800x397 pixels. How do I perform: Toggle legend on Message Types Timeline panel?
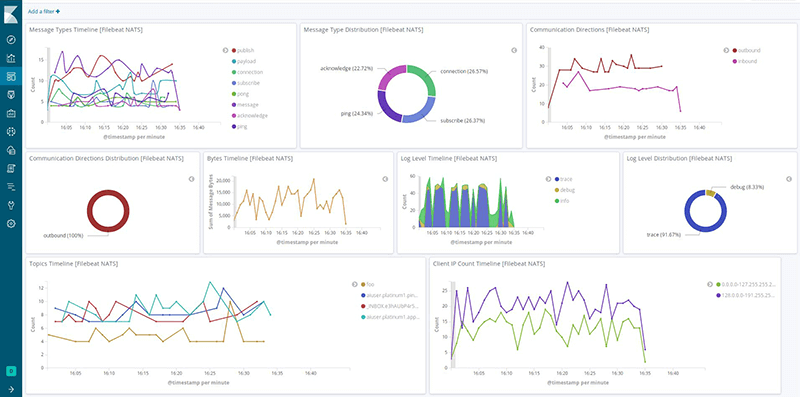(225, 51)
